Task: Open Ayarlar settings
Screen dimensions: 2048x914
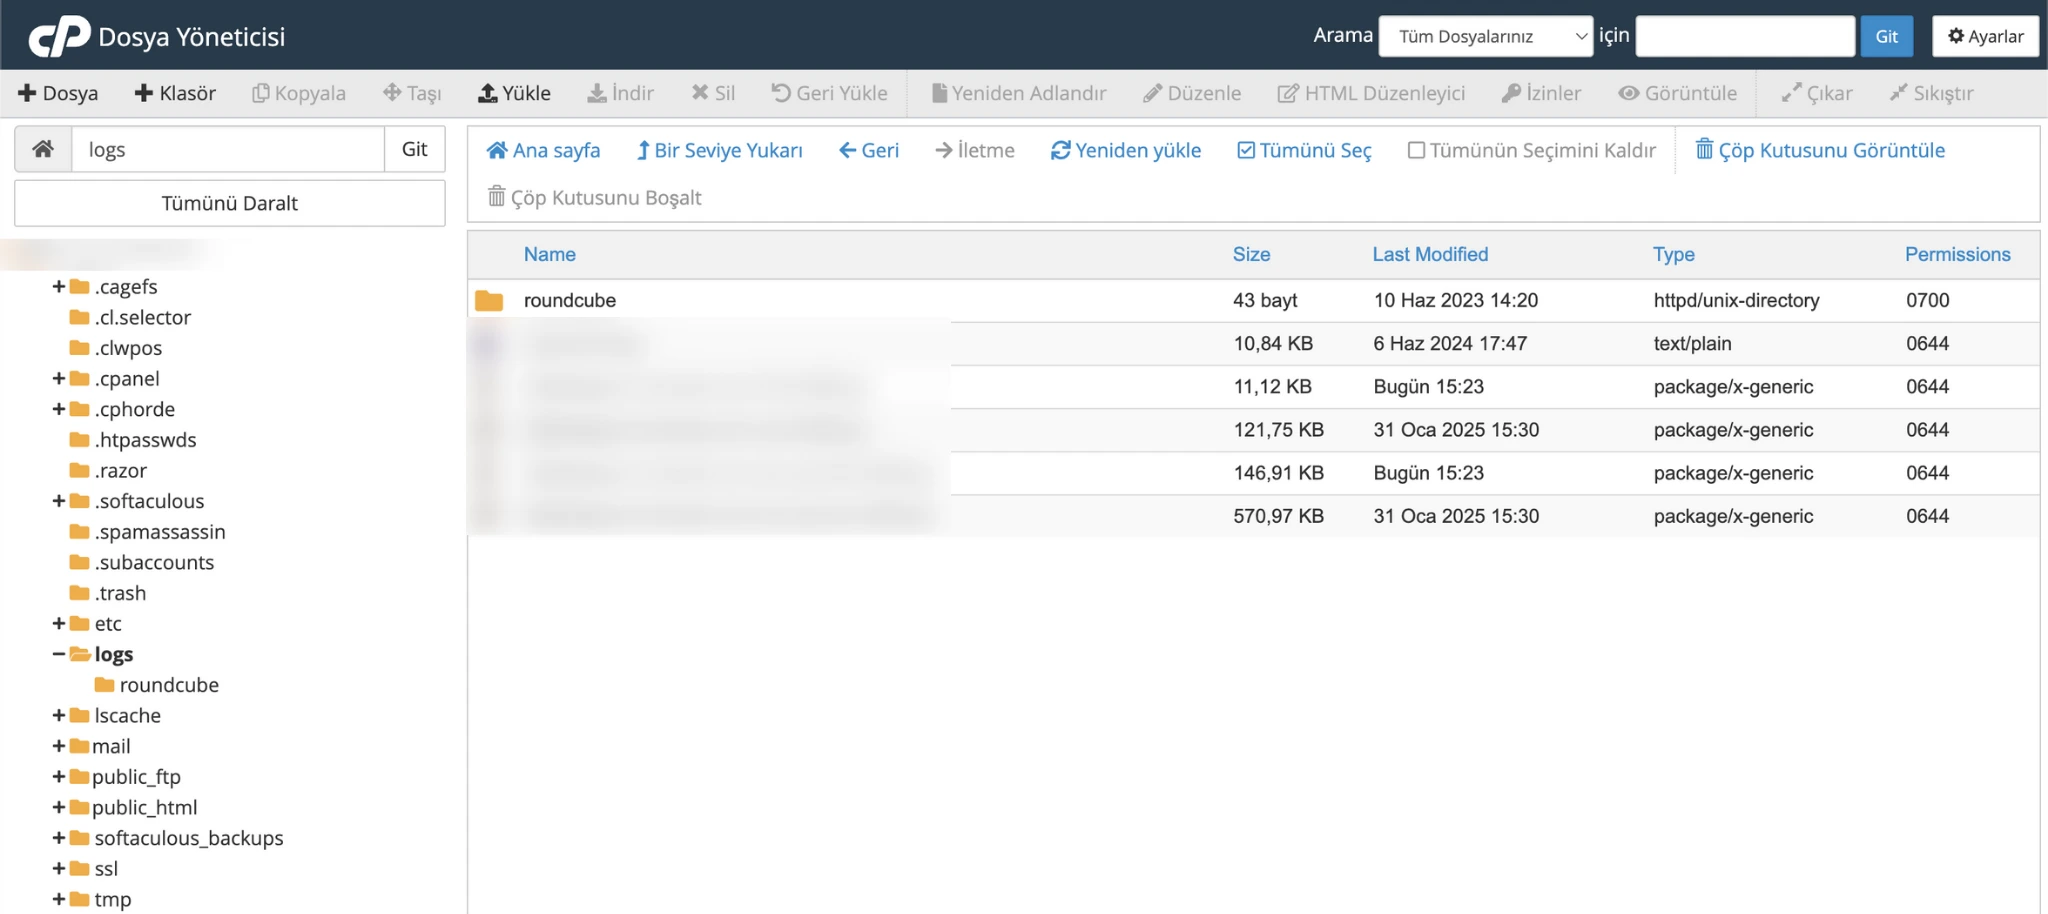Action: tap(1985, 36)
